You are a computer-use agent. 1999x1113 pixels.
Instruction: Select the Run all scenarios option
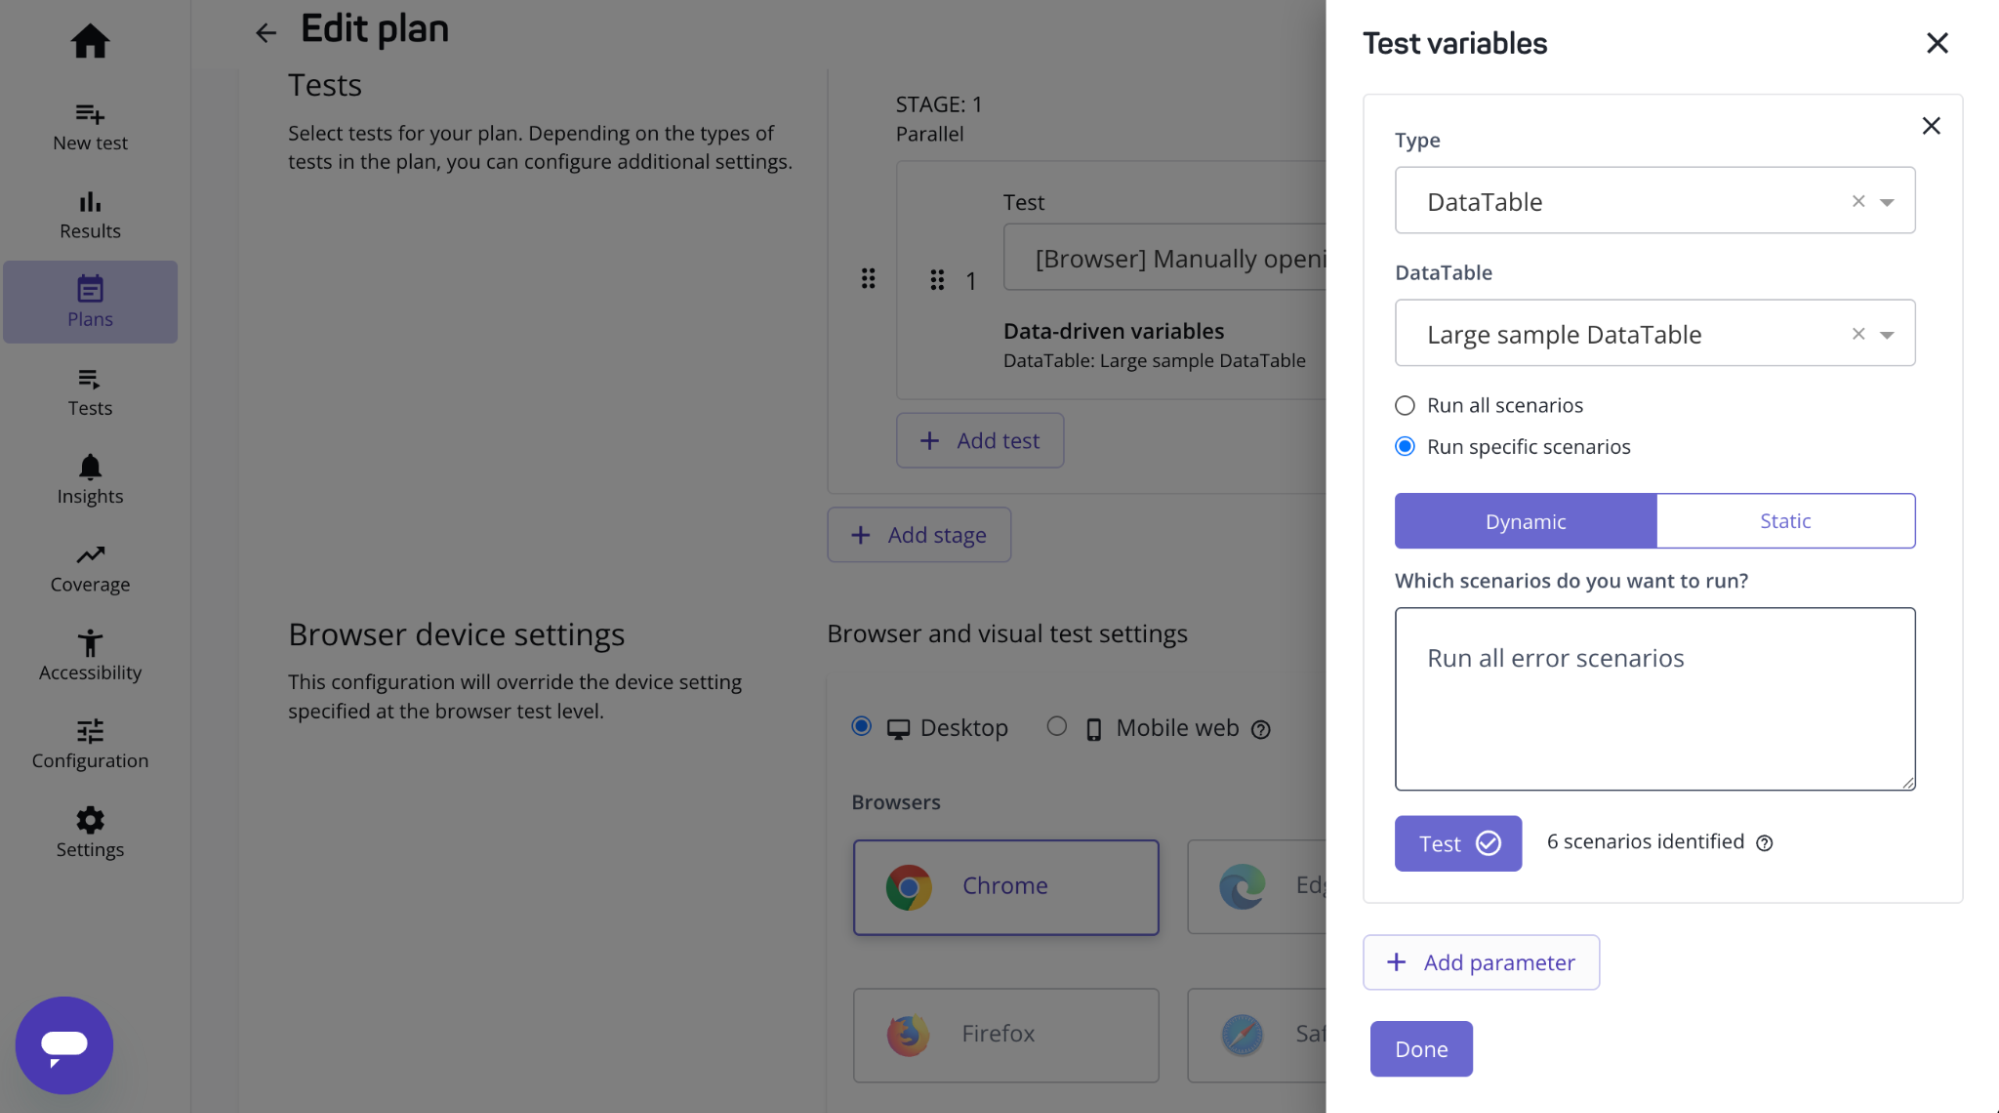tap(1405, 405)
